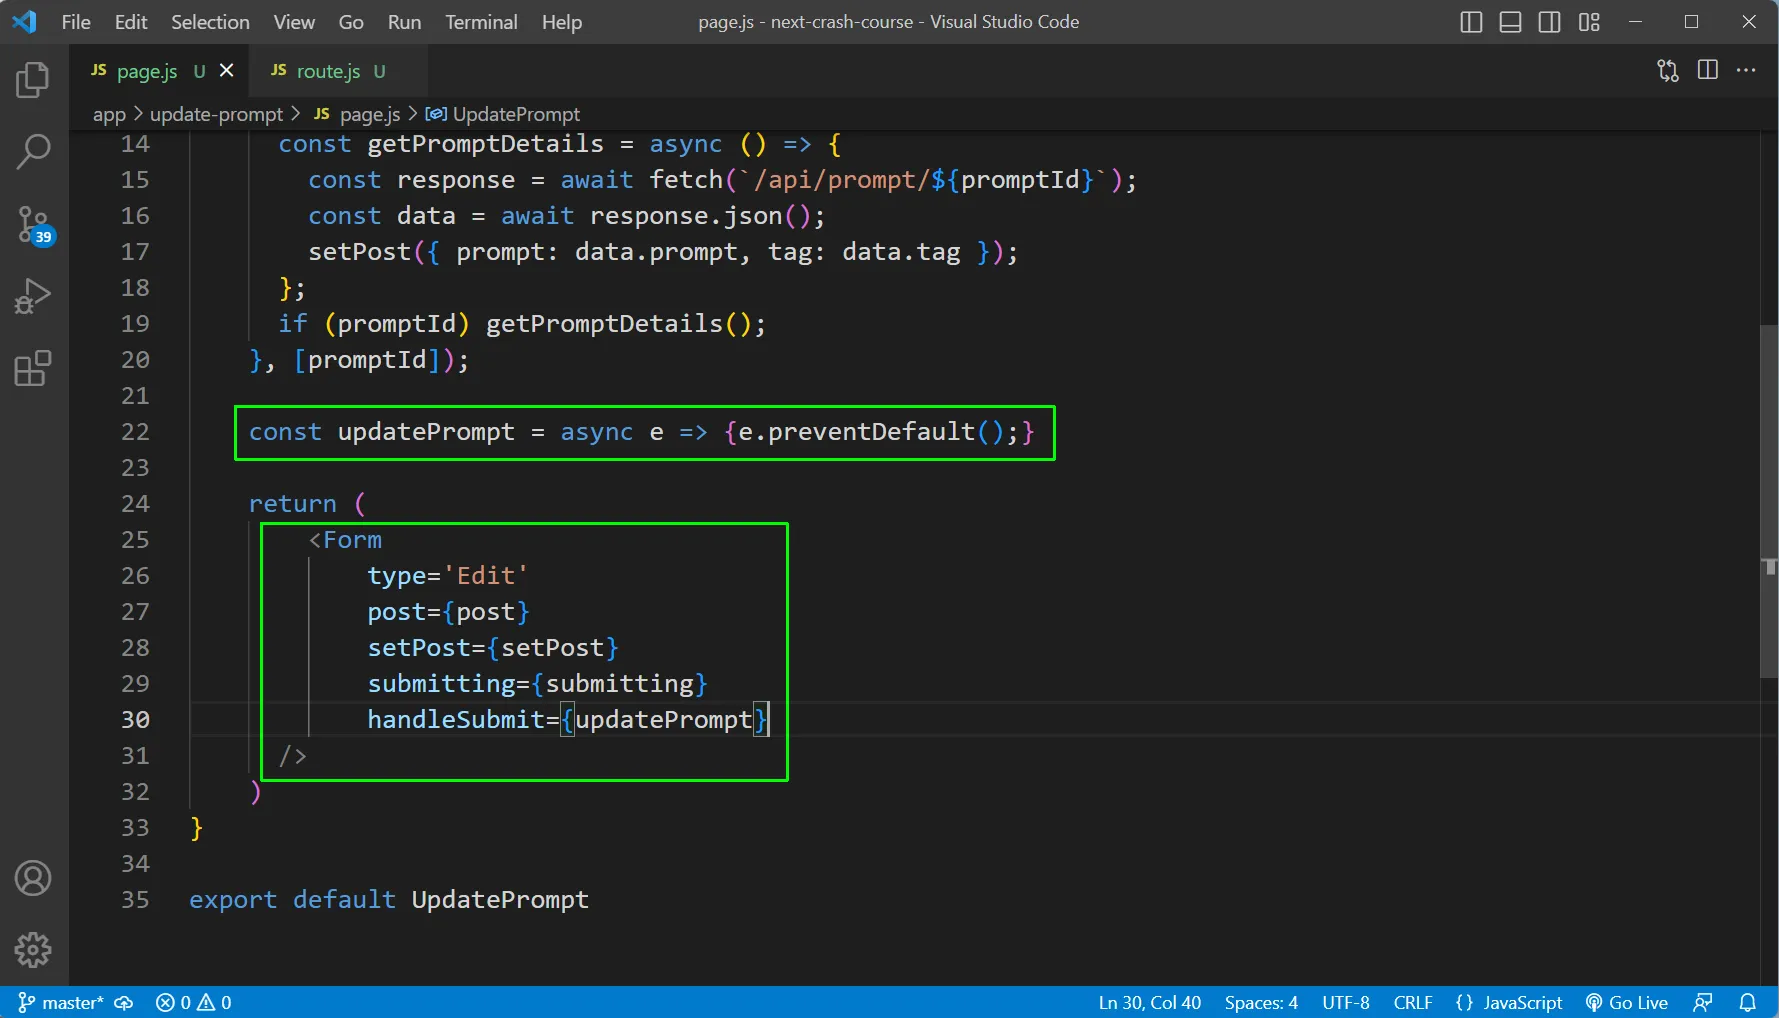Open the Go menu
The image size is (1779, 1018).
[351, 22]
